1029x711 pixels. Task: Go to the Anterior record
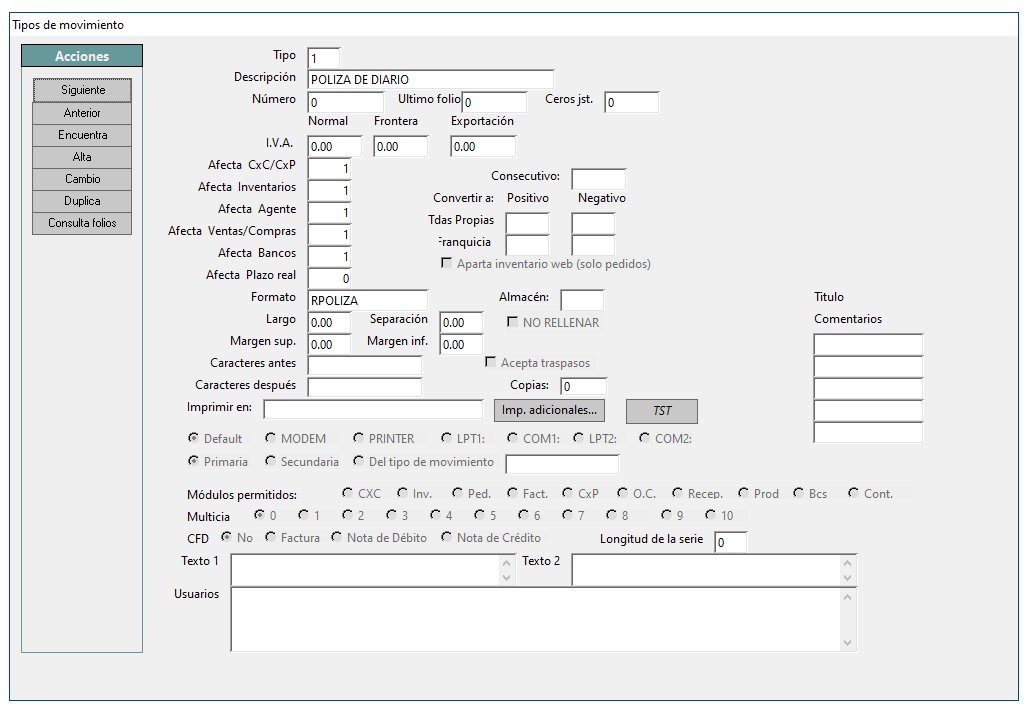[x=82, y=113]
